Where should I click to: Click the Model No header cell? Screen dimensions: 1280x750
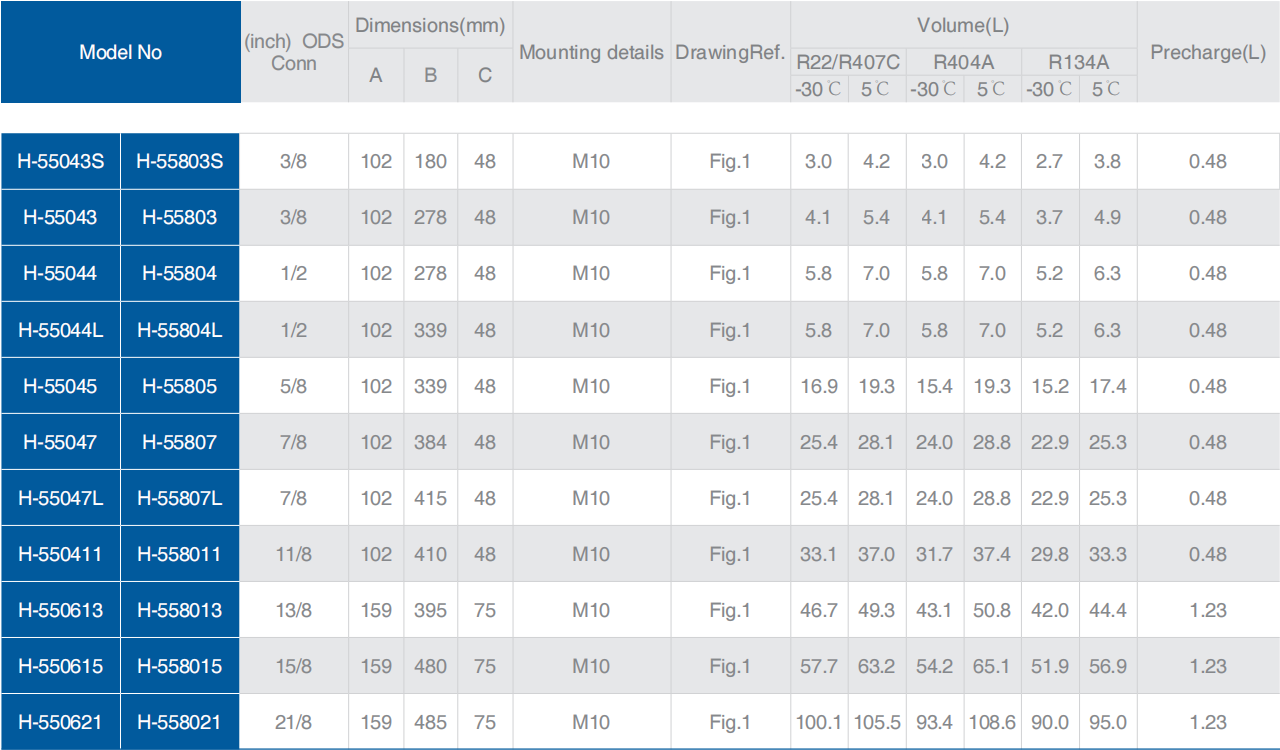pyautogui.click(x=120, y=52)
